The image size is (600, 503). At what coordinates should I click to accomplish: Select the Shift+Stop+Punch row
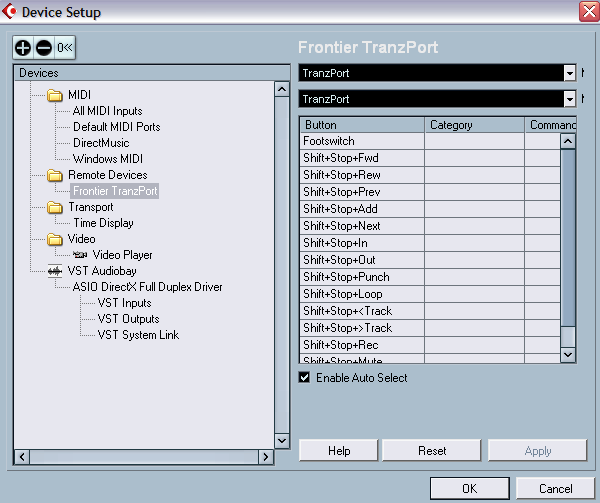click(x=430, y=277)
